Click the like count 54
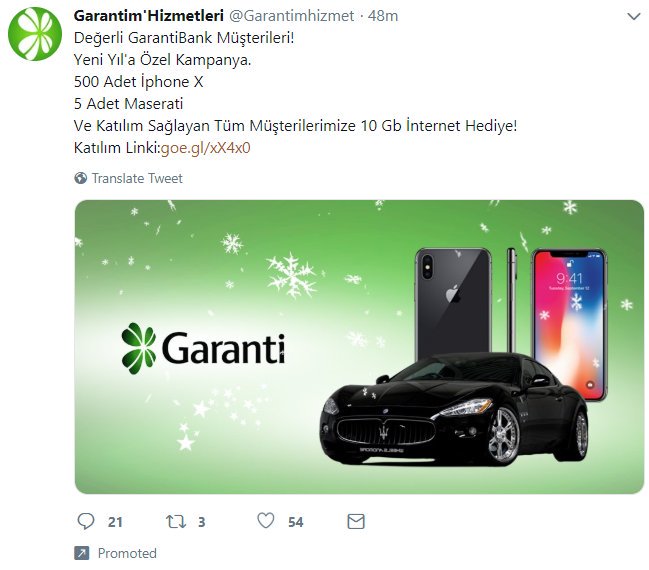649x570 pixels. [x=296, y=522]
